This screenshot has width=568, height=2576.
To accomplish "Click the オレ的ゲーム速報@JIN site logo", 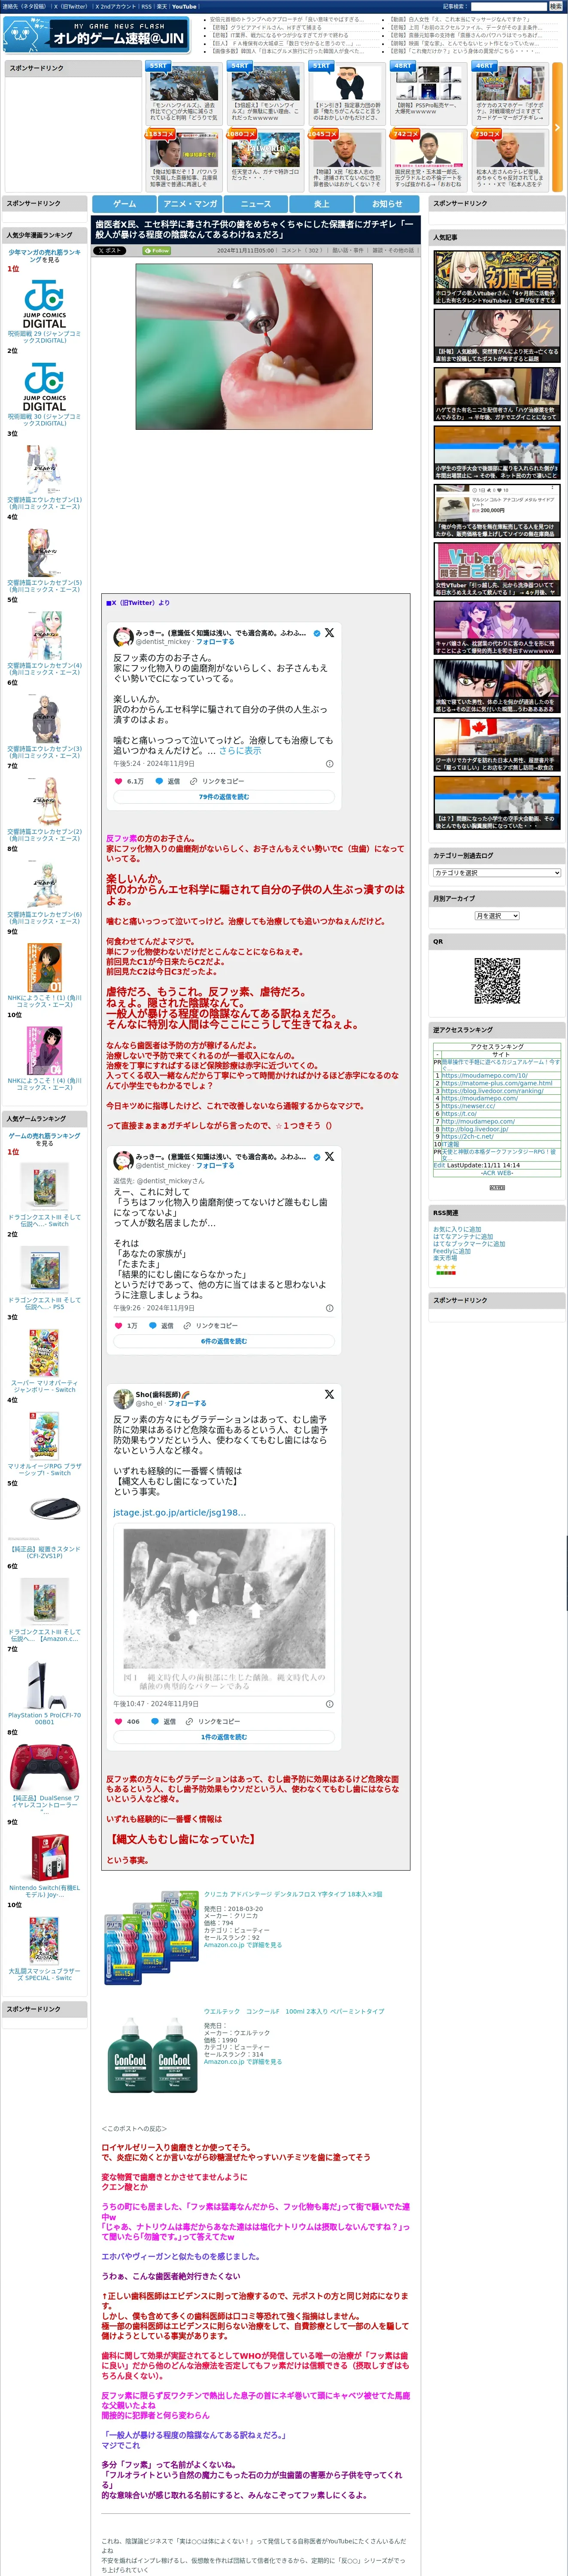I will point(97,36).
